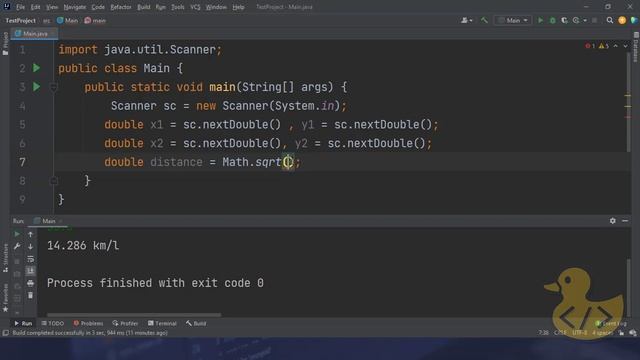
Task: Open the Structure tool window sidebar button
Action: (x=5, y=258)
